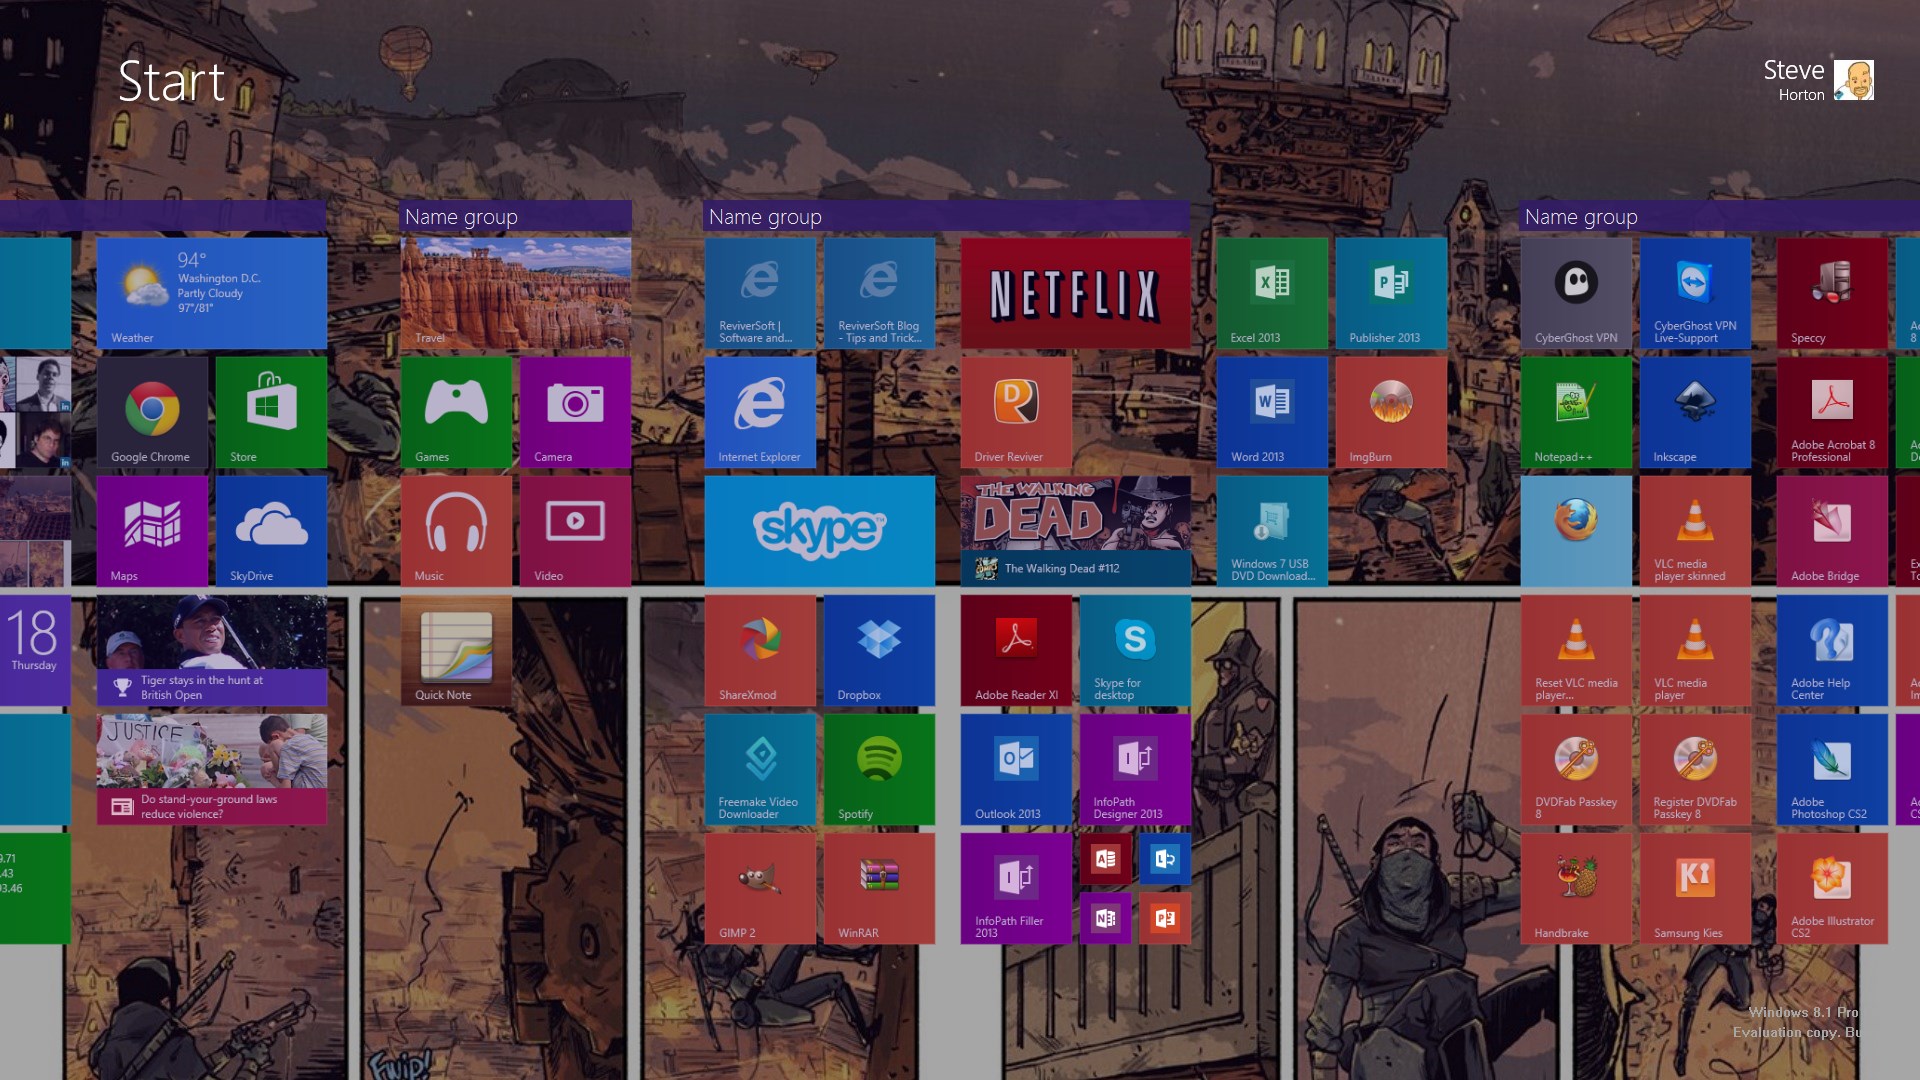This screenshot has height=1080, width=1920.
Task: Rename the group above the Netflix tile
Action: (x=948, y=216)
